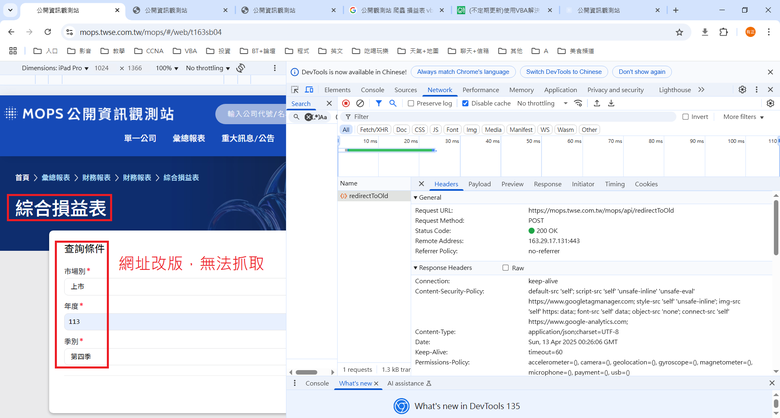The width and height of the screenshot is (780, 418).
Task: Click the network Filter input field
Action: pyautogui.click(x=512, y=117)
